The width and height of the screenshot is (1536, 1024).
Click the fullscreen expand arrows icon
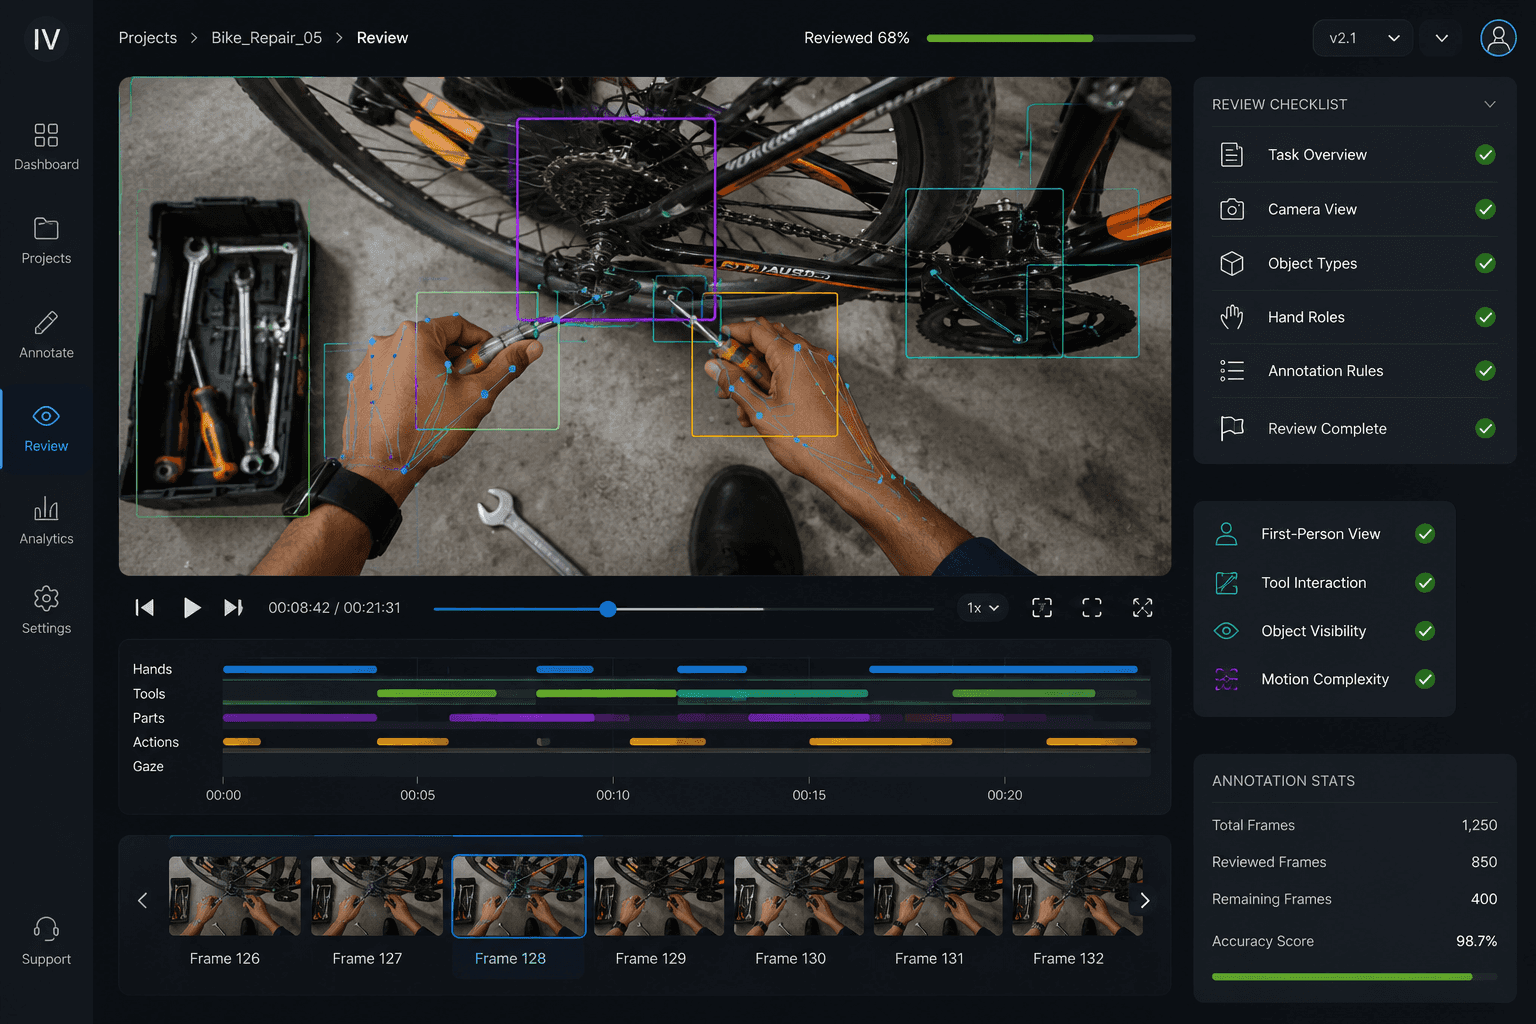1142,608
